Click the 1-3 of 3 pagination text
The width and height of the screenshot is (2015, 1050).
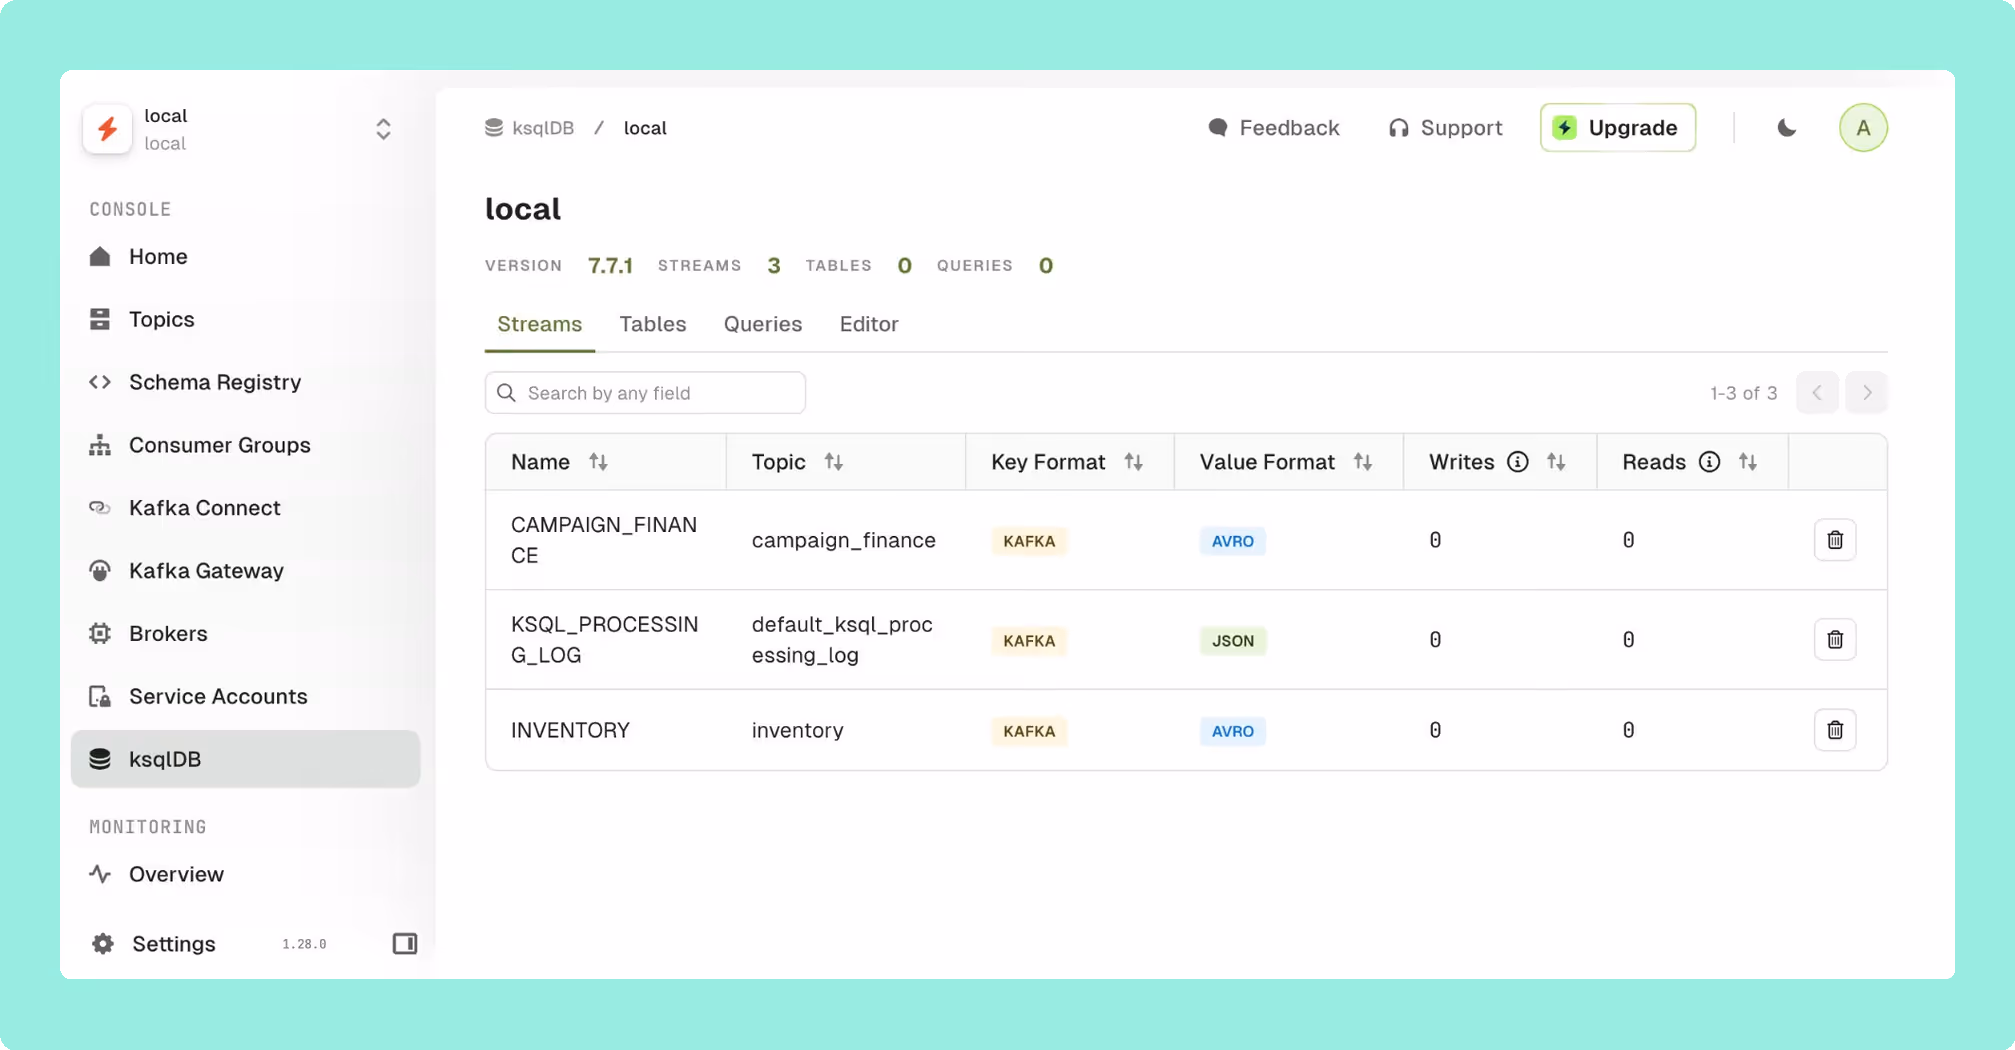click(1743, 393)
